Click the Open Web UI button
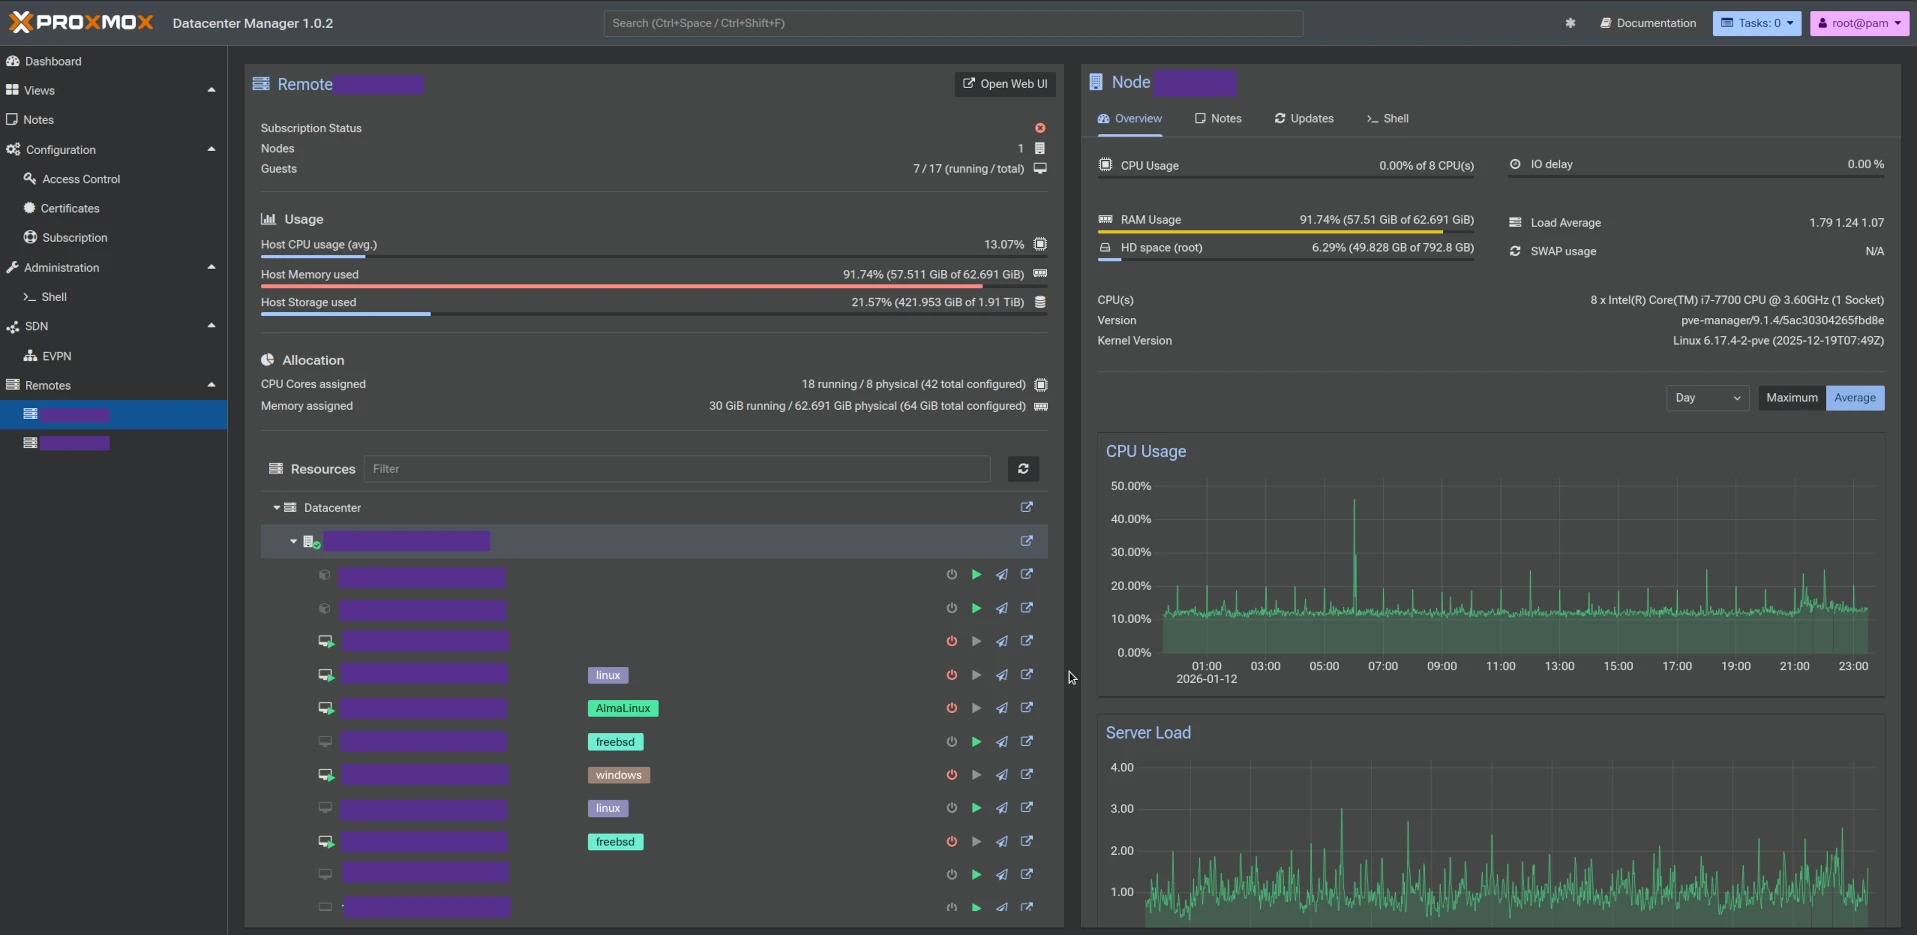Screen dimensions: 1917x935 tap(1004, 84)
